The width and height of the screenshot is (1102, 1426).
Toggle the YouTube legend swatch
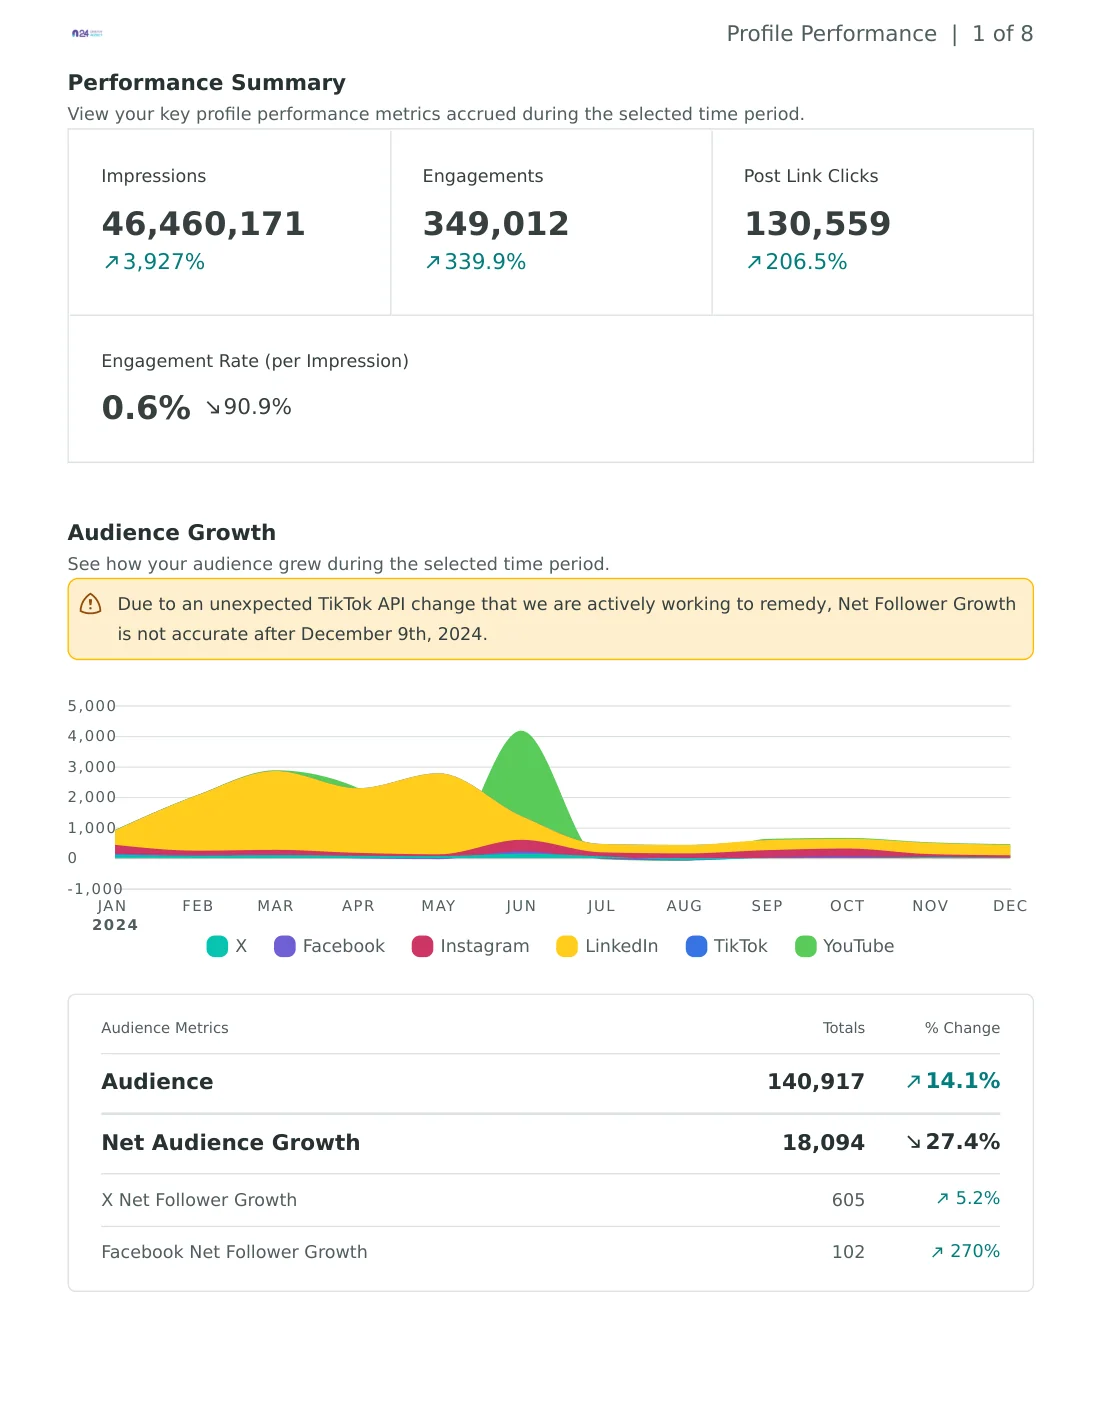coord(806,946)
